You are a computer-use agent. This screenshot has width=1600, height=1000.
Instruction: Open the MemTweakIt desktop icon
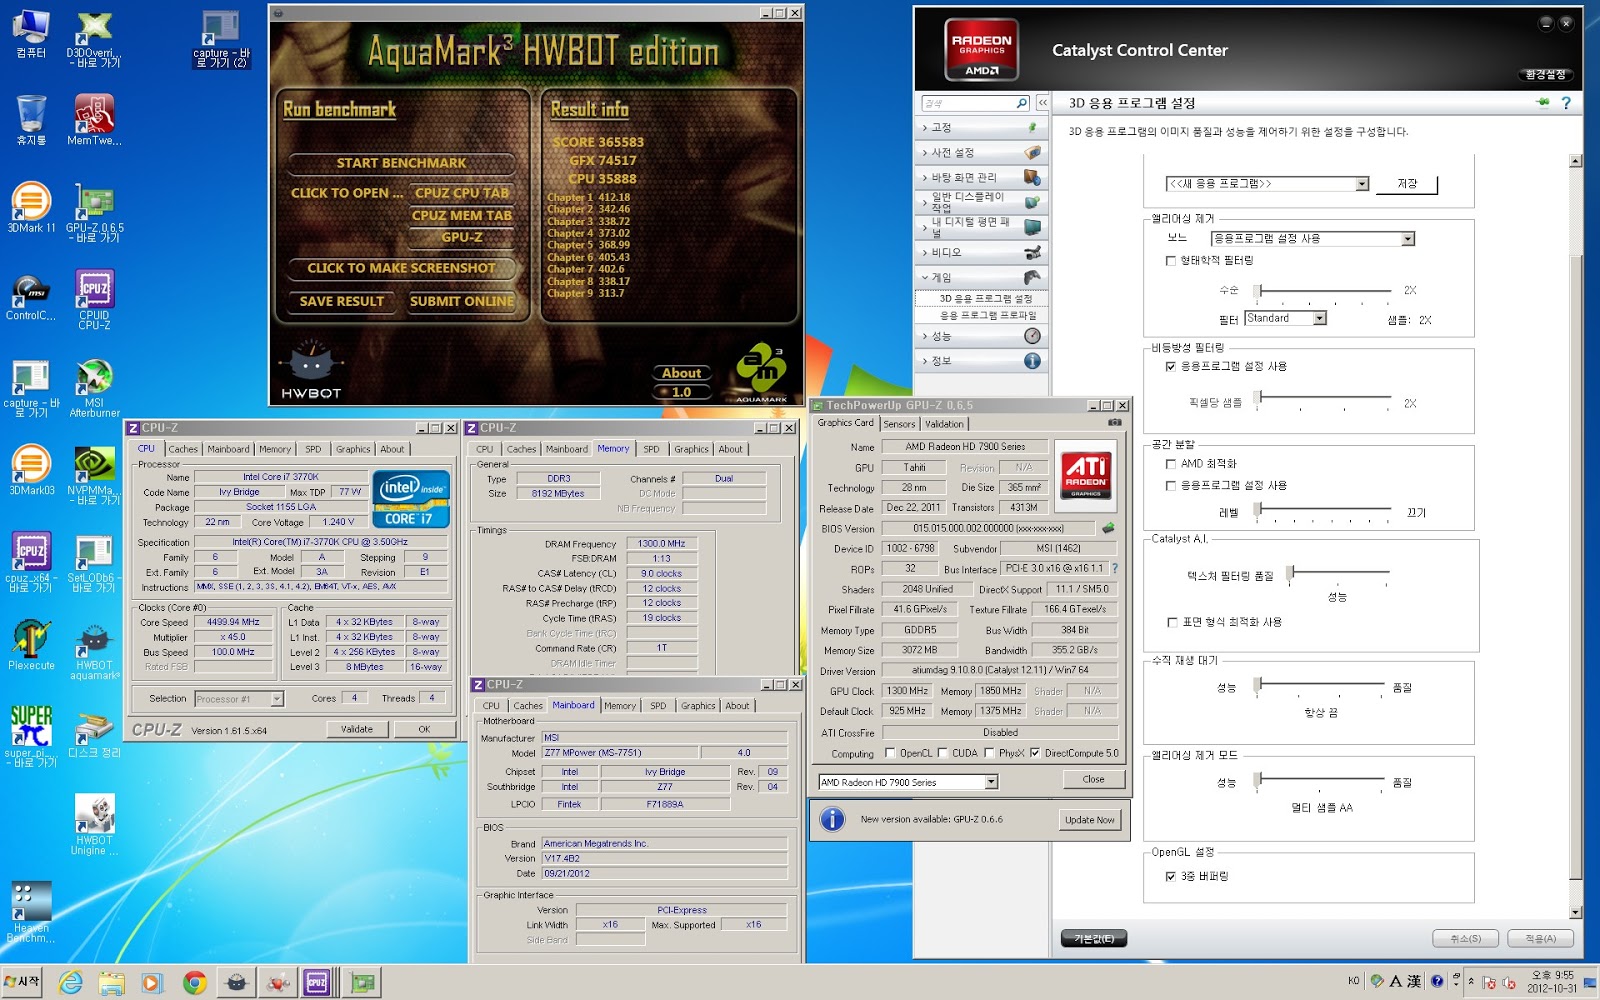coord(94,119)
